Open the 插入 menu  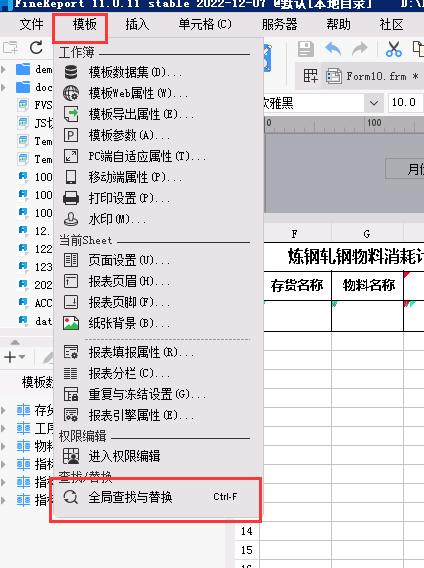[x=137, y=25]
